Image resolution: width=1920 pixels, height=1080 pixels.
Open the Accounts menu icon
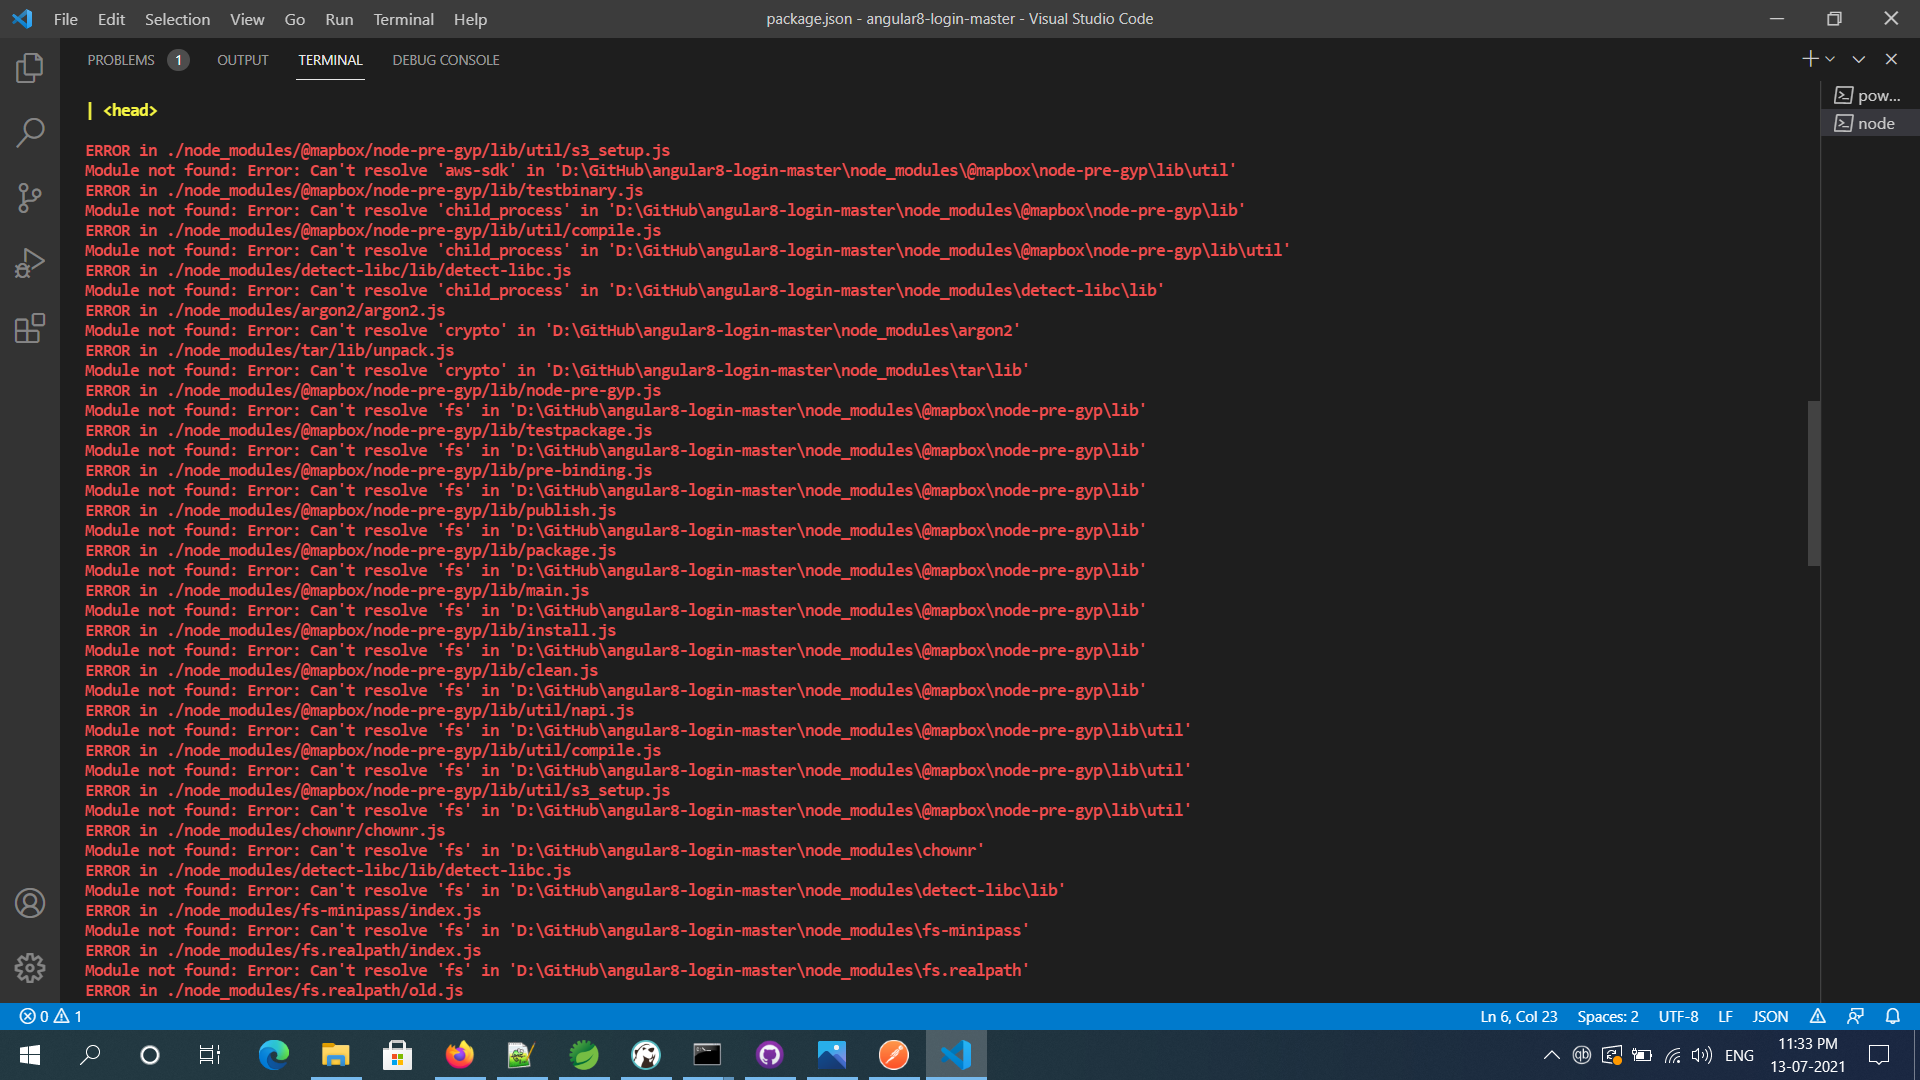point(30,903)
